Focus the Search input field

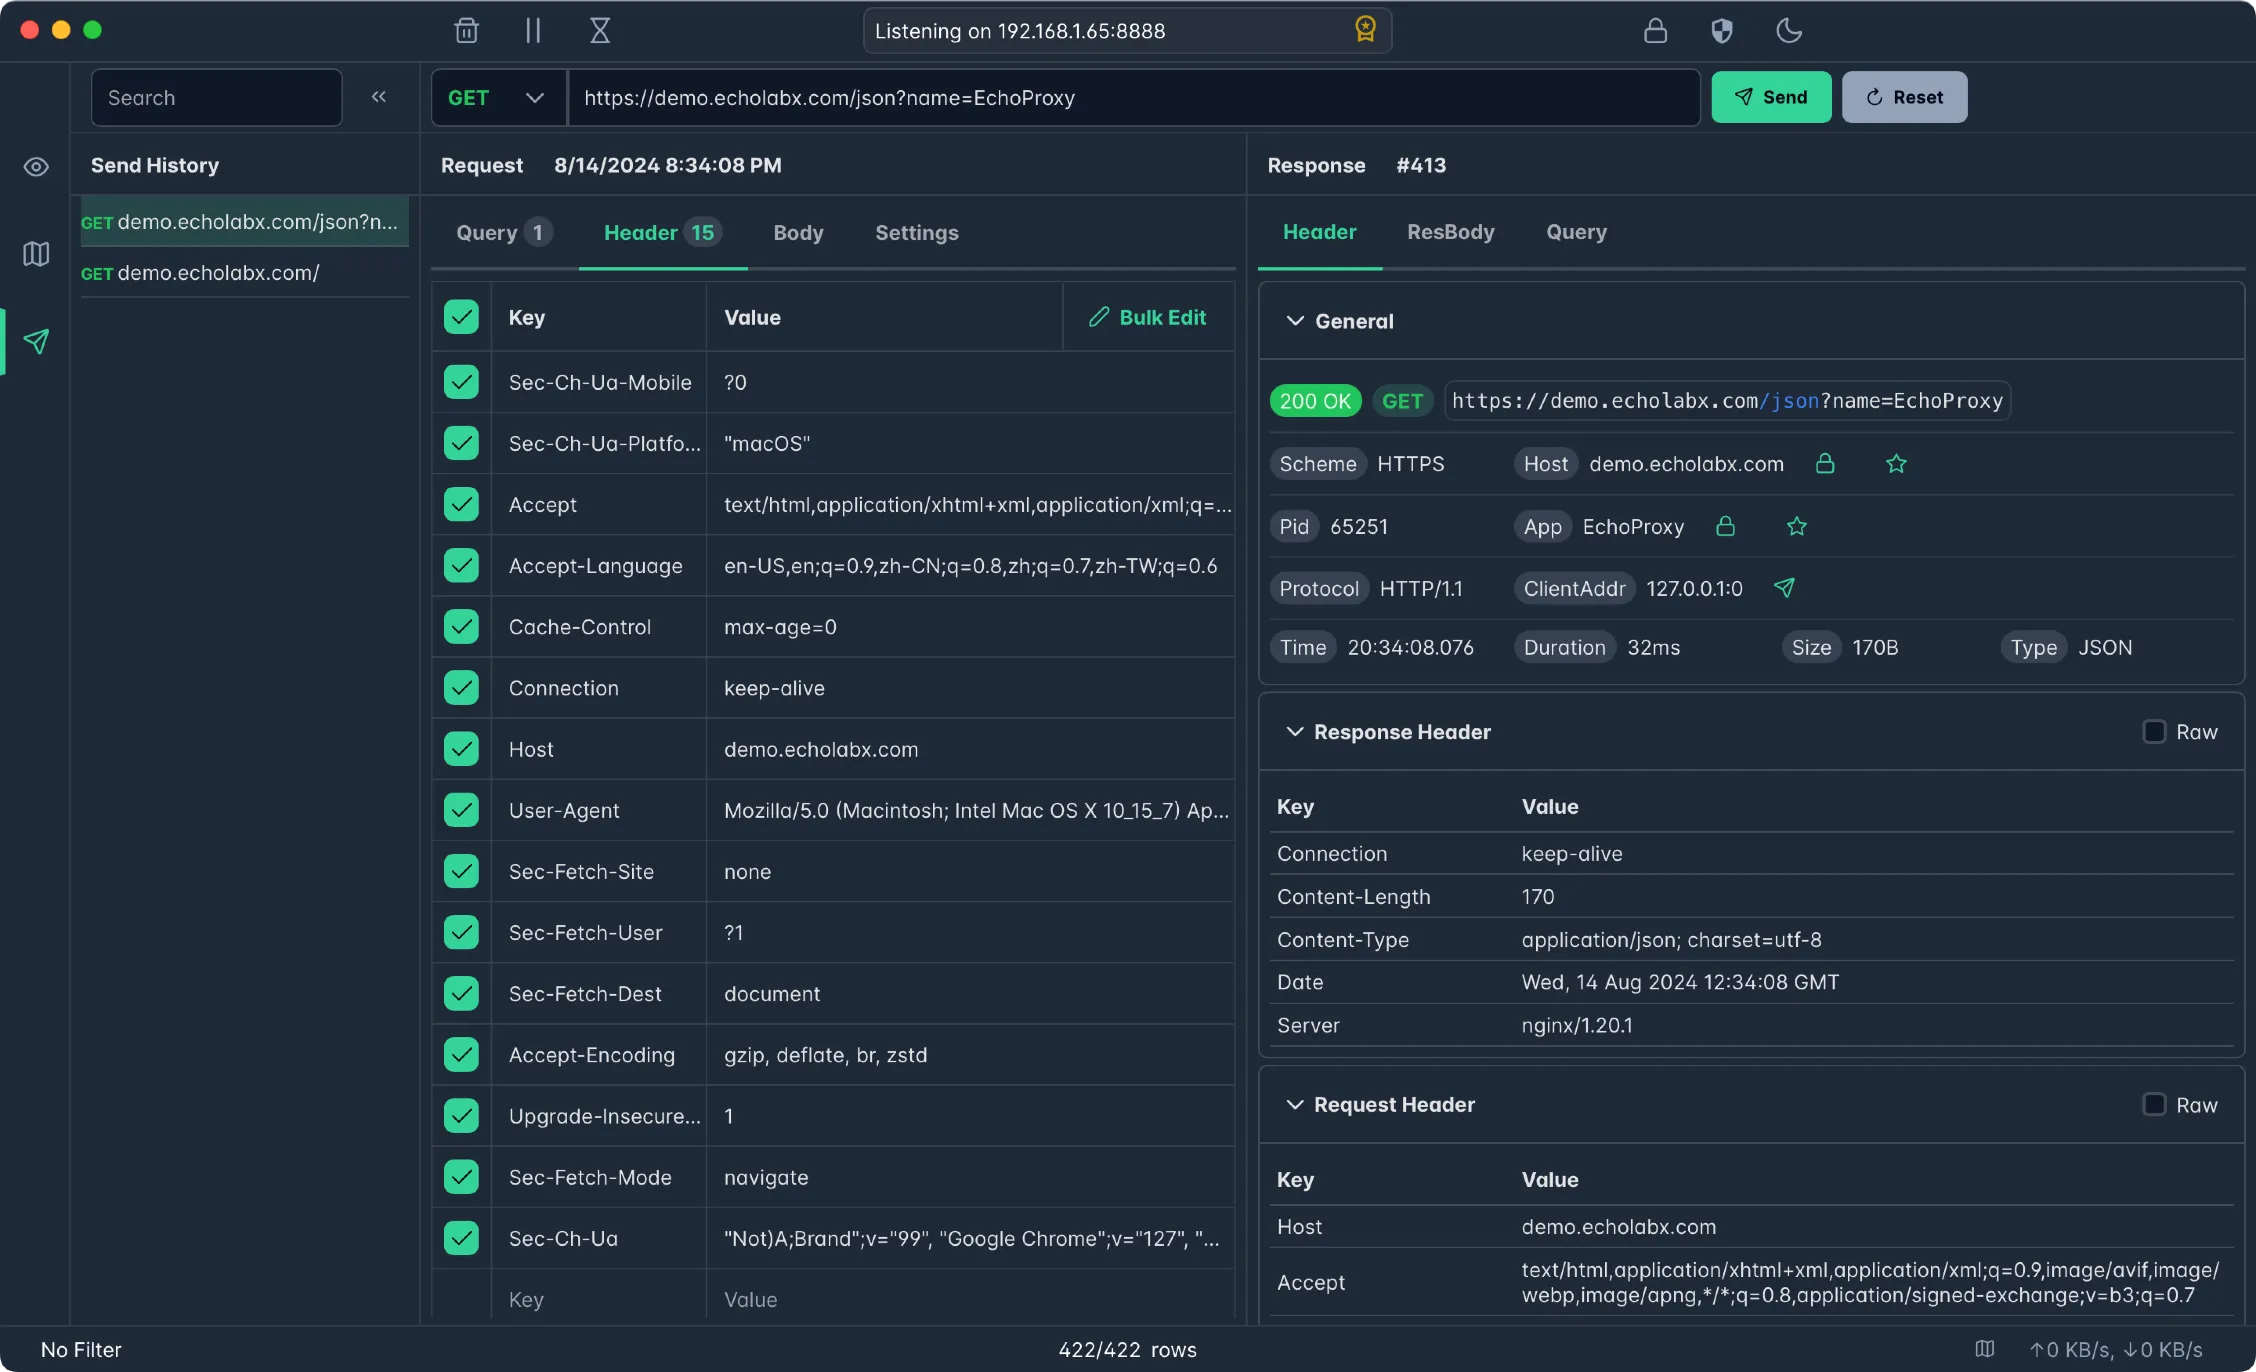tap(216, 97)
